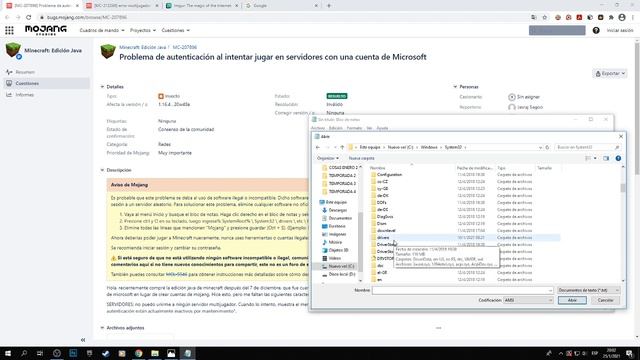Viewport: 640px width, 360px height.
Task: Click the Buscar en System32 search box
Action: point(587,147)
